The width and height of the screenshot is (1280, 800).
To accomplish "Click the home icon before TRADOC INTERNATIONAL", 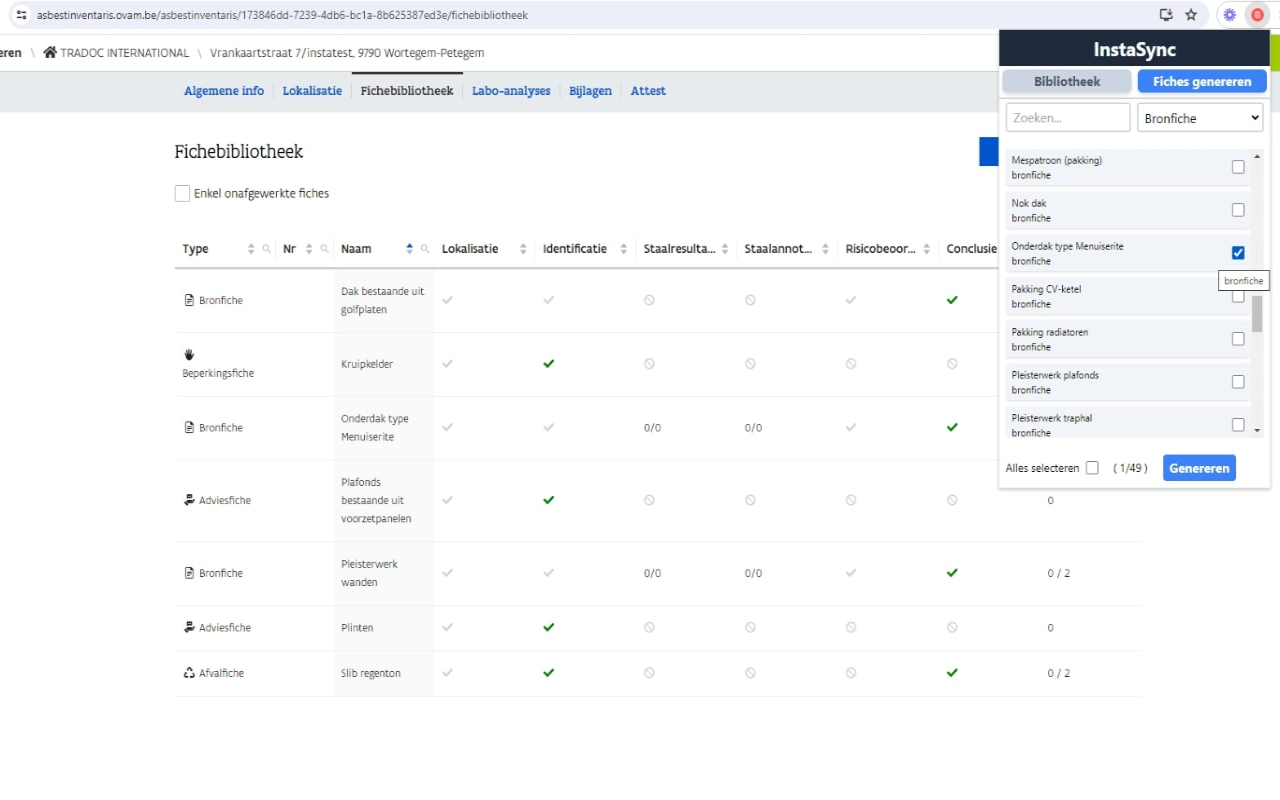I will coord(50,53).
